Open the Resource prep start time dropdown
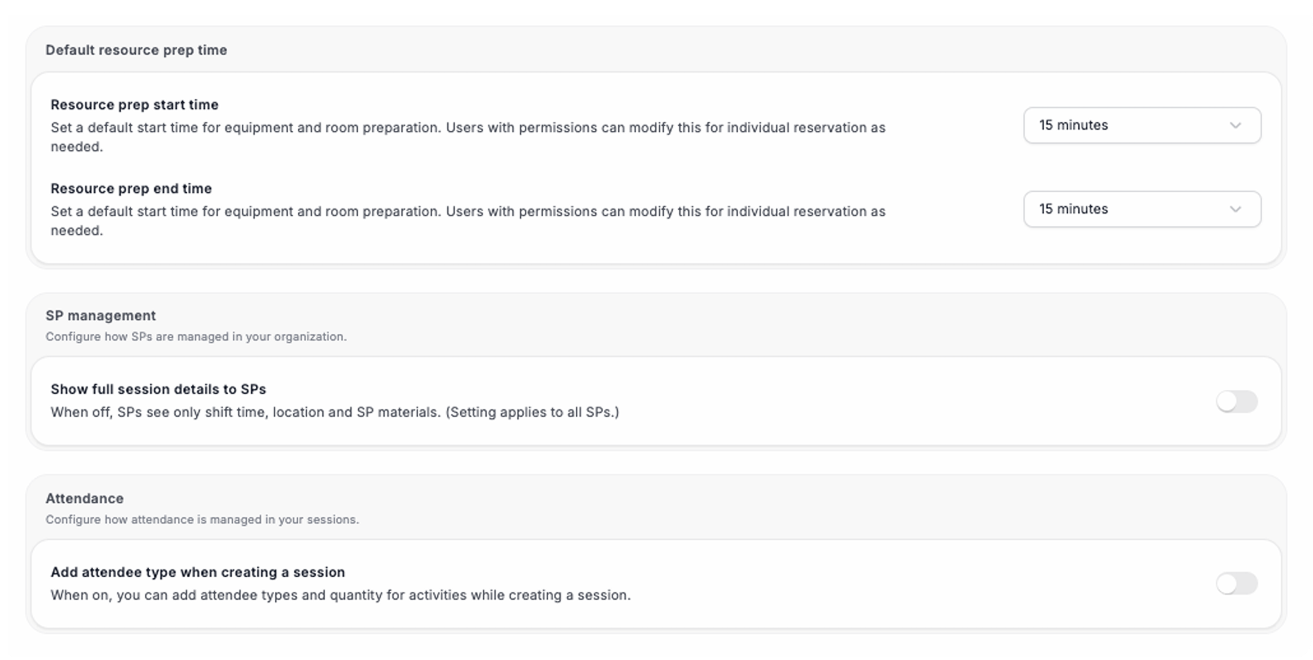The width and height of the screenshot is (1313, 660). [x=1142, y=126]
